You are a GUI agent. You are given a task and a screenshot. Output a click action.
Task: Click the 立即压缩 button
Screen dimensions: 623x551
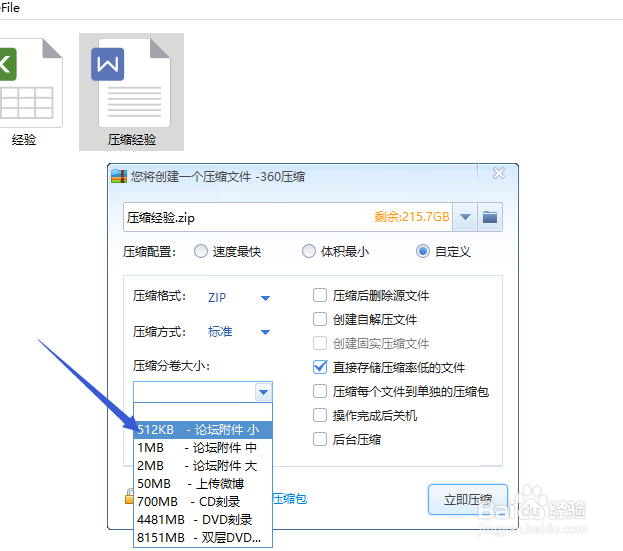point(468,499)
